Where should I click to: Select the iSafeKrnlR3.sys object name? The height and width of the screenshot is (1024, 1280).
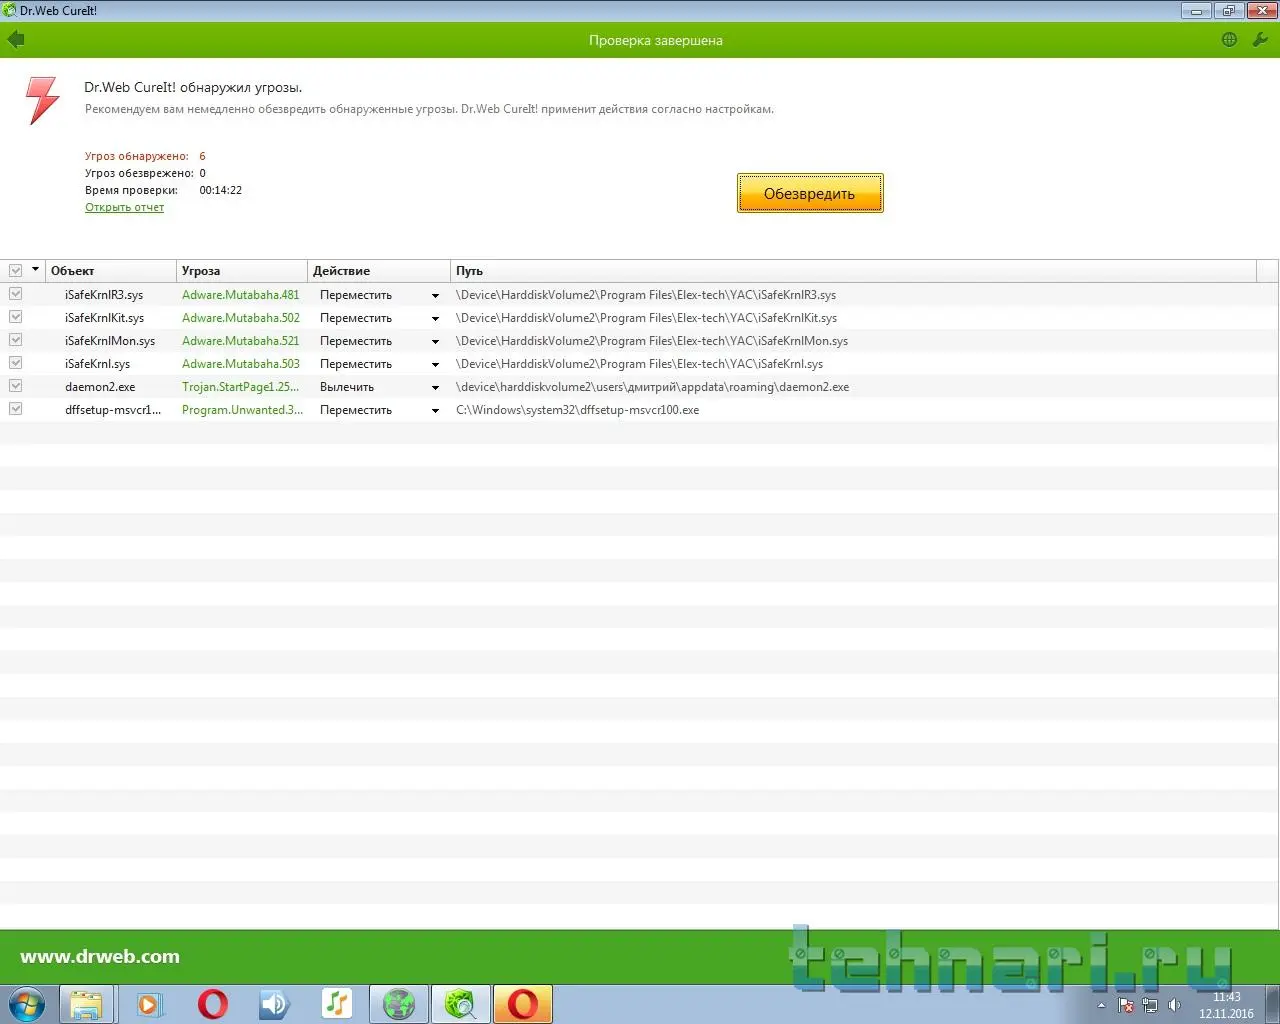pyautogui.click(x=104, y=295)
